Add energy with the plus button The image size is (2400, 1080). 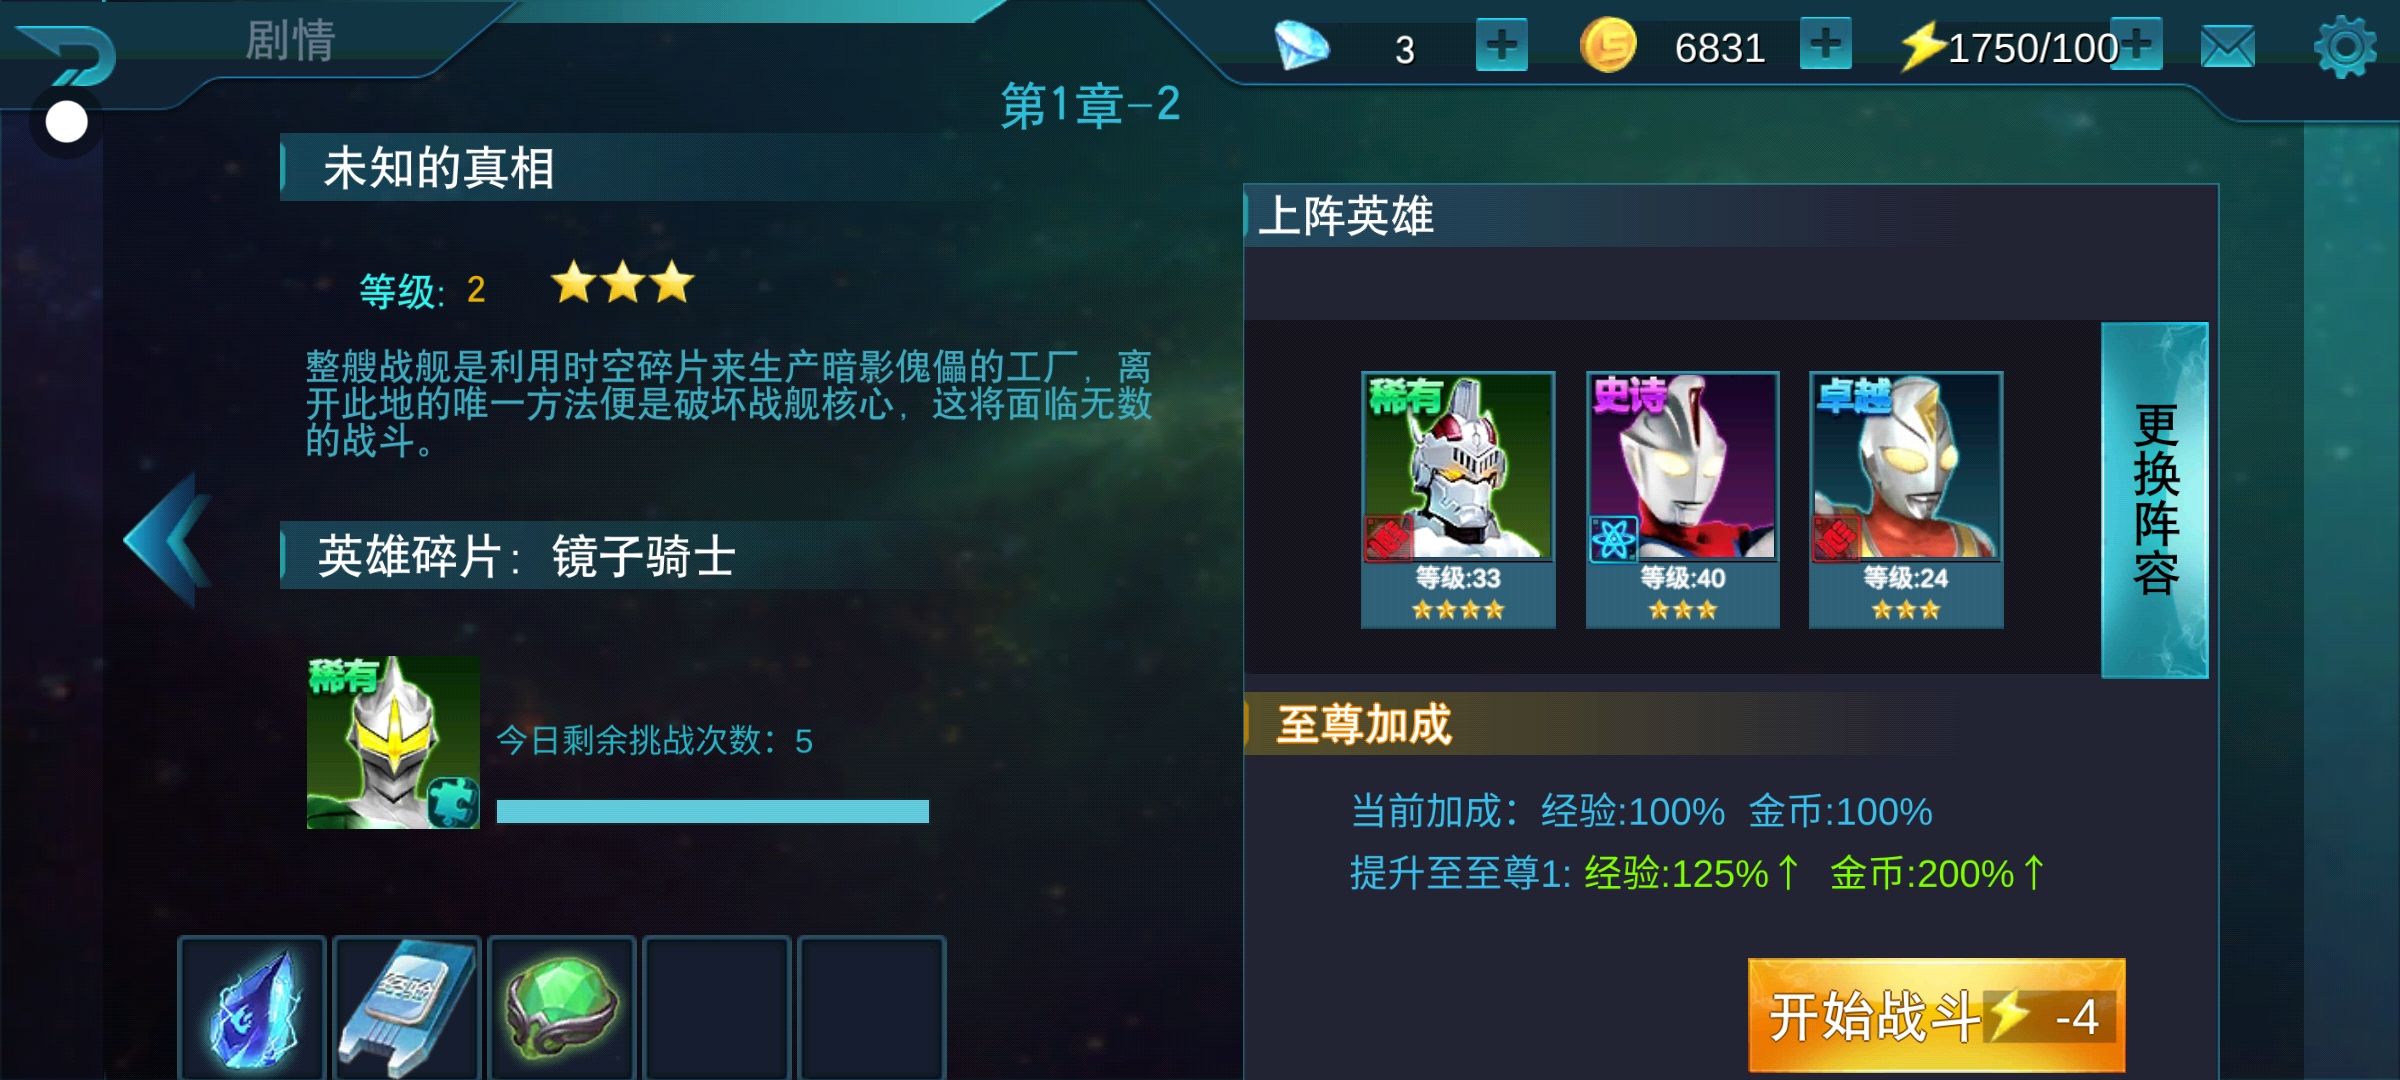(x=2138, y=44)
